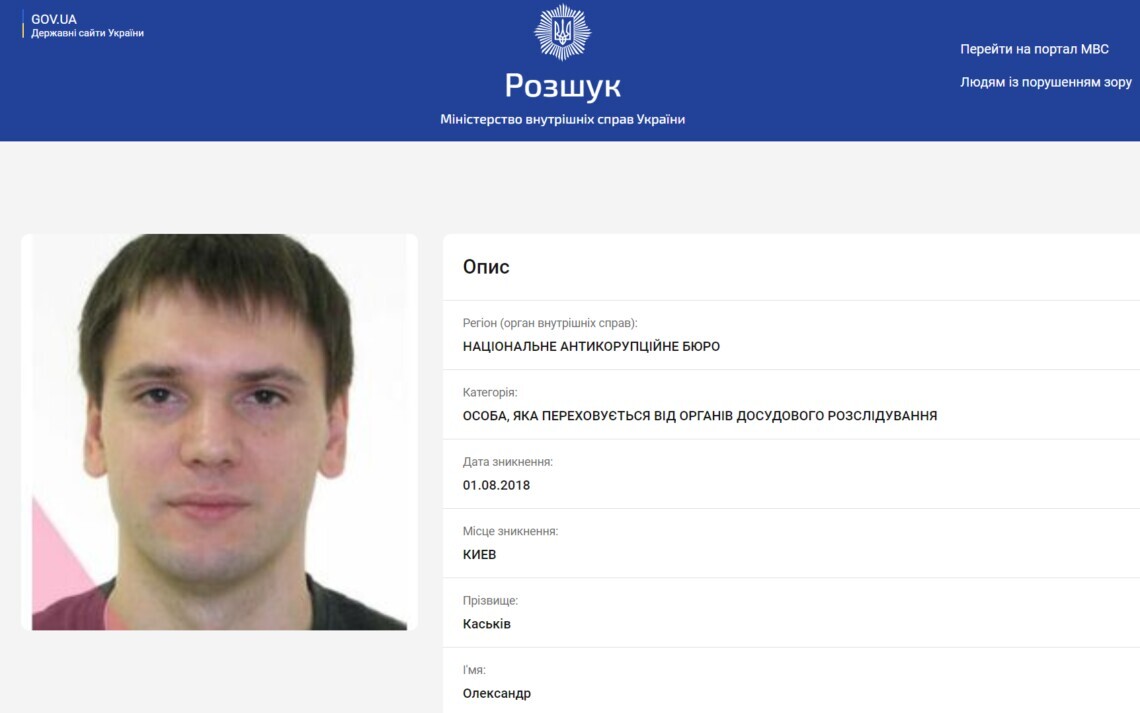
Task: Click the 'Категорія:' field label
Action: click(x=490, y=392)
